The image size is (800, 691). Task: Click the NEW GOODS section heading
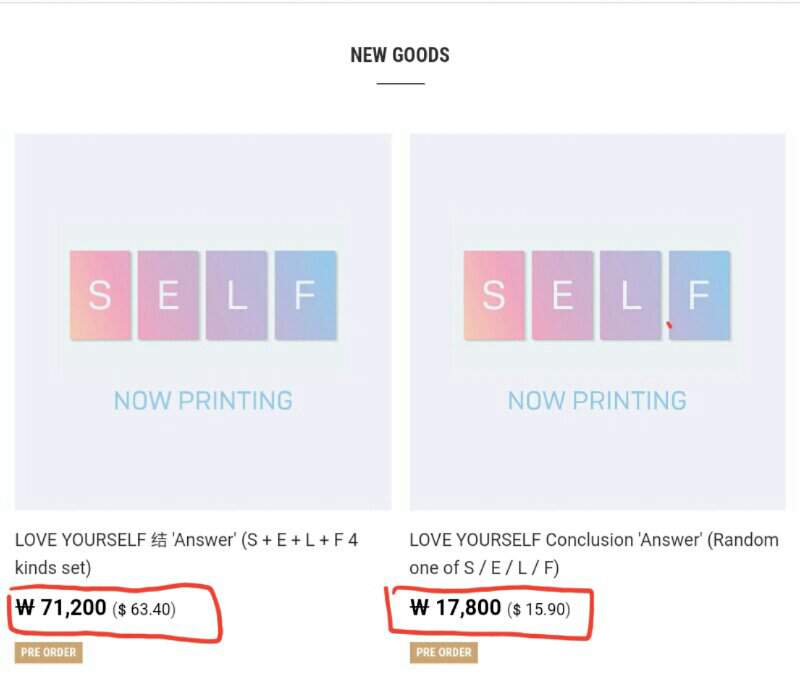click(x=399, y=55)
